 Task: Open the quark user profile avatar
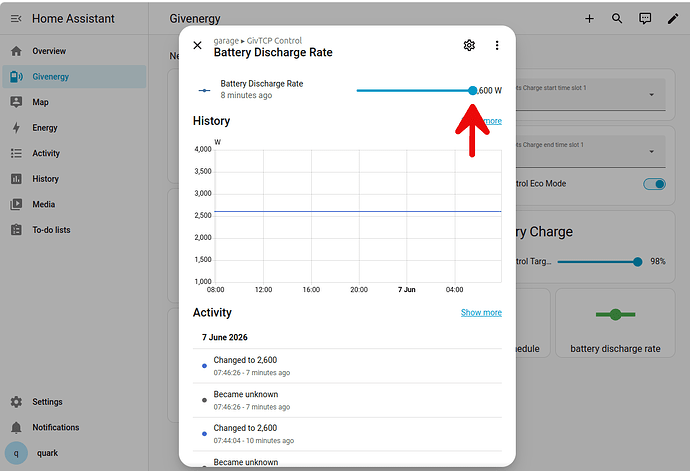point(16,453)
